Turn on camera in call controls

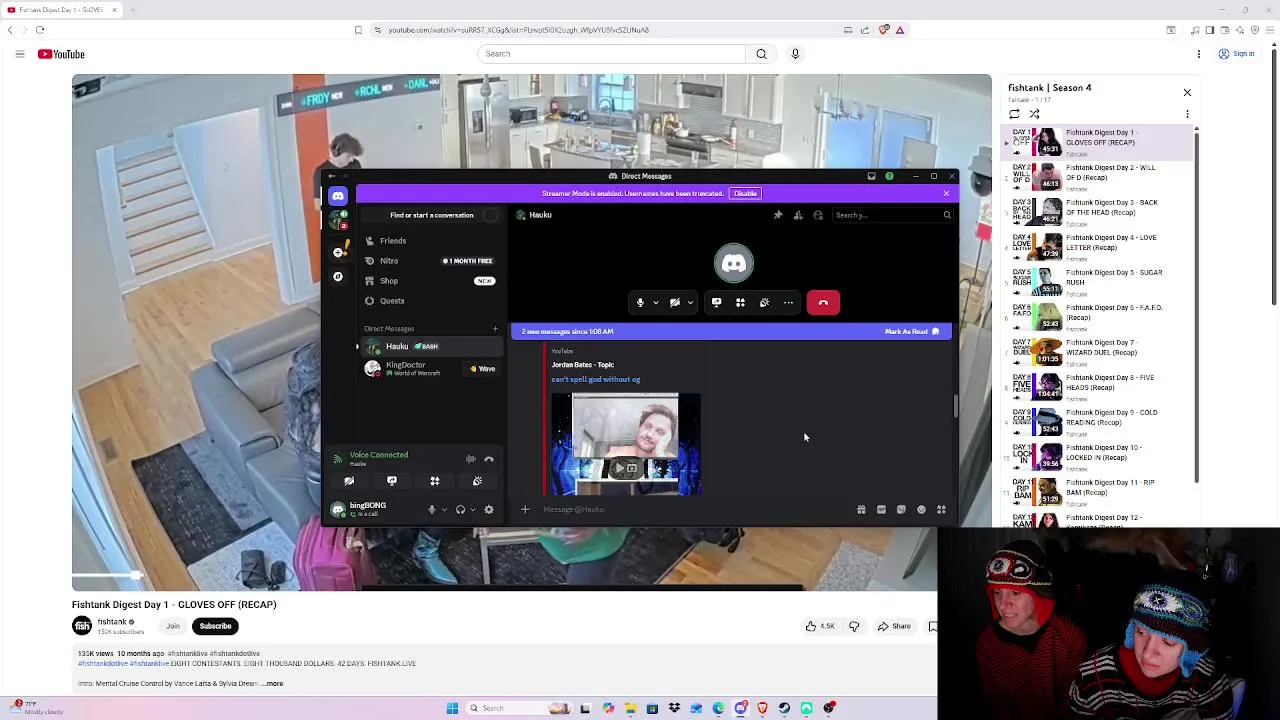click(x=675, y=303)
